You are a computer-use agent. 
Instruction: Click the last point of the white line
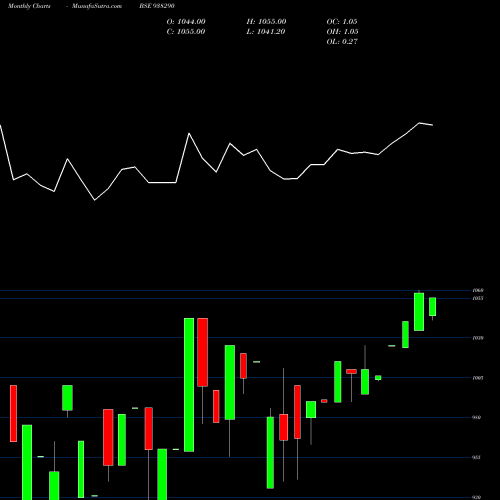click(433, 125)
